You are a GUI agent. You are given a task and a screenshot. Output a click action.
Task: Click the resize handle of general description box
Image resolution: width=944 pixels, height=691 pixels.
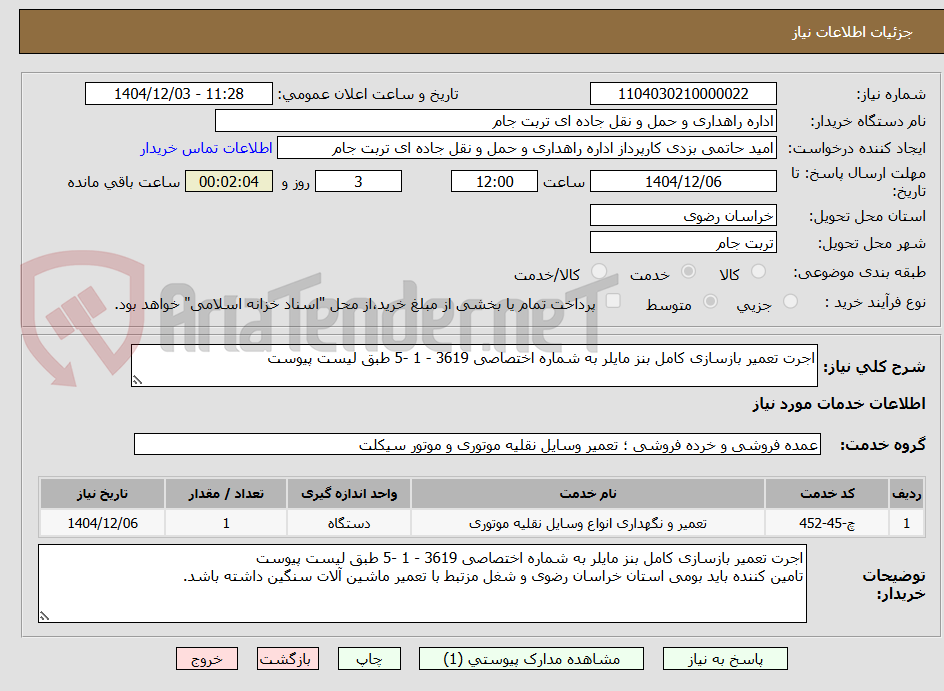coord(137,380)
